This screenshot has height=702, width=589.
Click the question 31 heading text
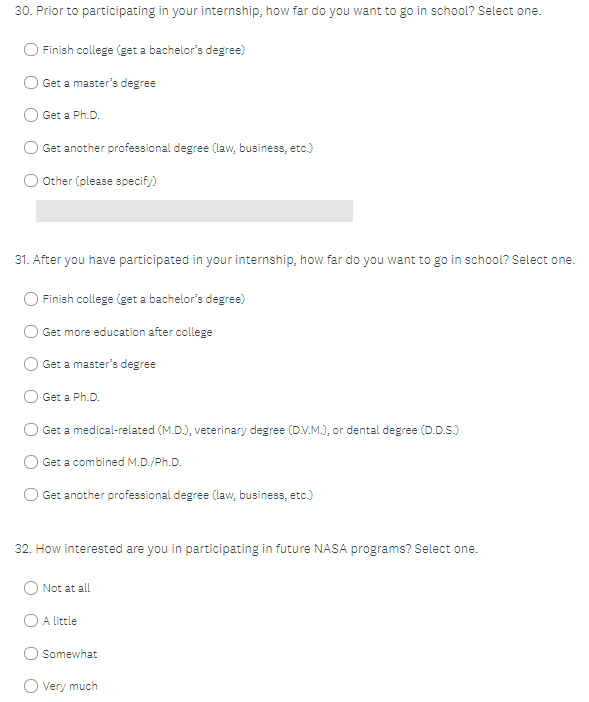pyautogui.click(x=294, y=260)
